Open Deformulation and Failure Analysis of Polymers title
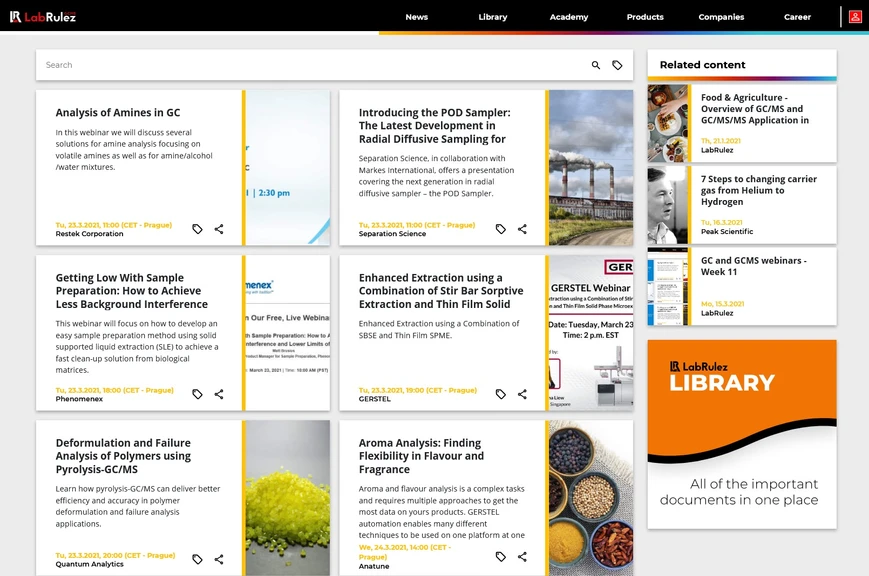 (x=123, y=456)
